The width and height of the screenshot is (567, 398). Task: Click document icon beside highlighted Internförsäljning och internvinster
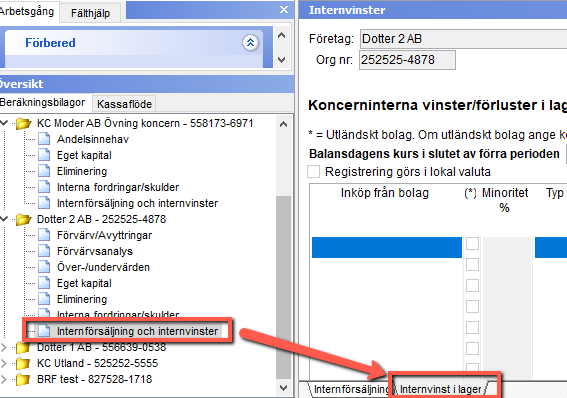click(x=44, y=331)
